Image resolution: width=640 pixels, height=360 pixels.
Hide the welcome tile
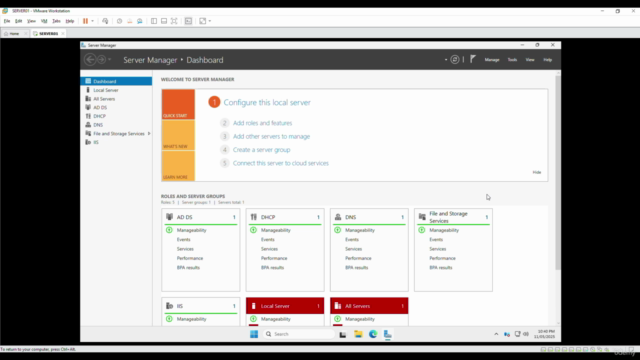pos(537,172)
